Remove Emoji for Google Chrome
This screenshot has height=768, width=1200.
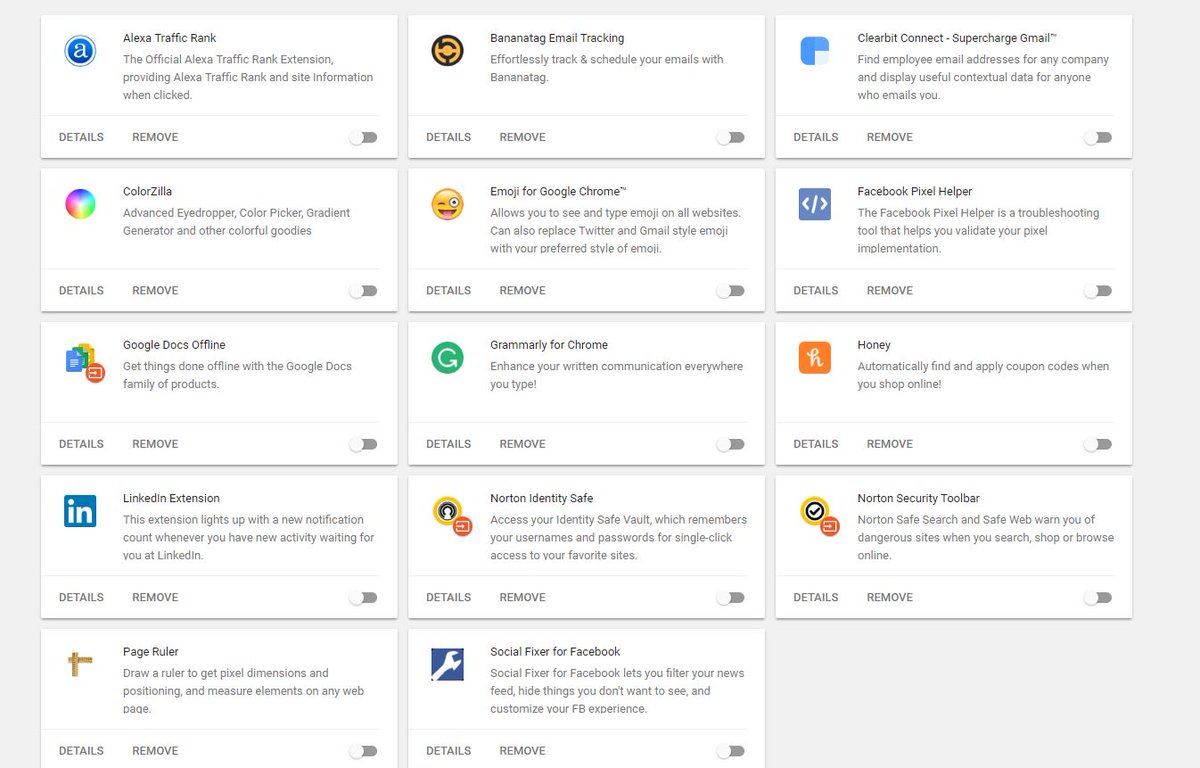(x=522, y=290)
